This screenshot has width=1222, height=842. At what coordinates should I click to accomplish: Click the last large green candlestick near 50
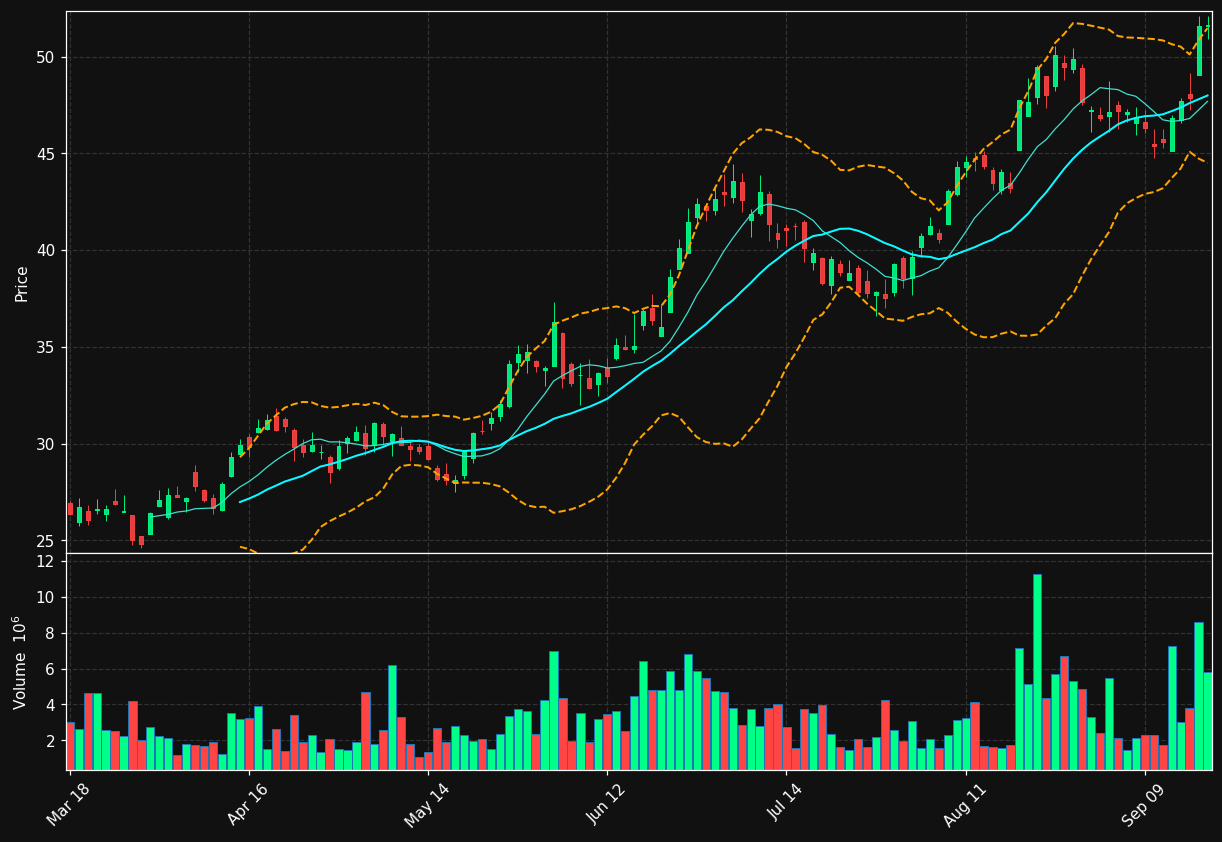point(1199,51)
